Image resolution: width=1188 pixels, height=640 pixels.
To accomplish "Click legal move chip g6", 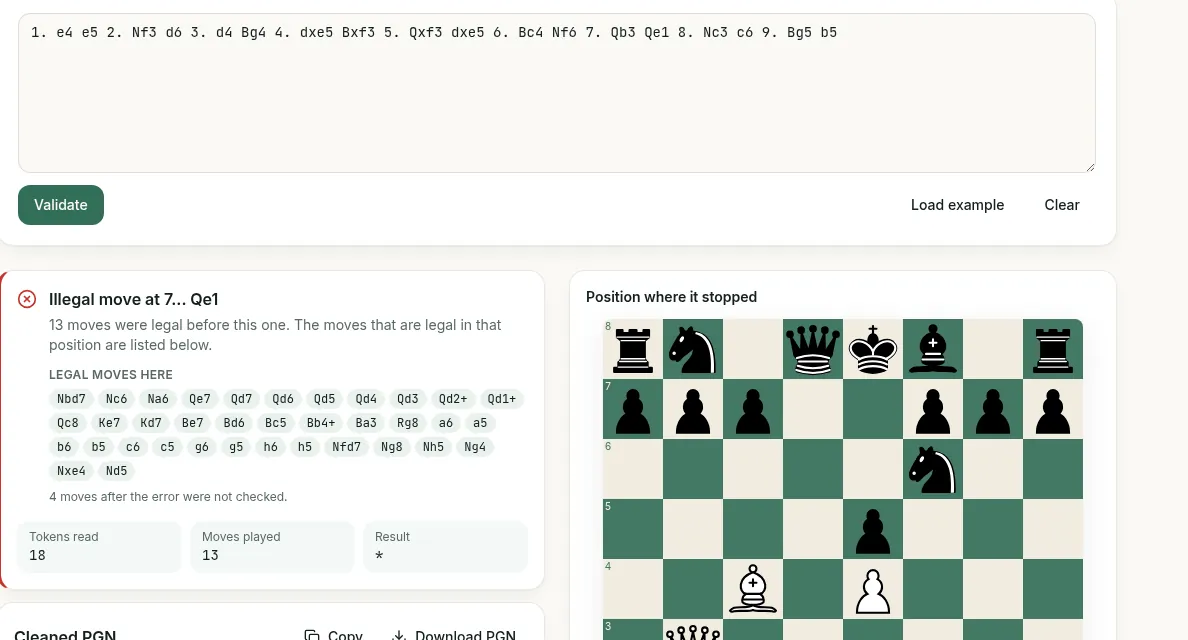I will coord(202,447).
